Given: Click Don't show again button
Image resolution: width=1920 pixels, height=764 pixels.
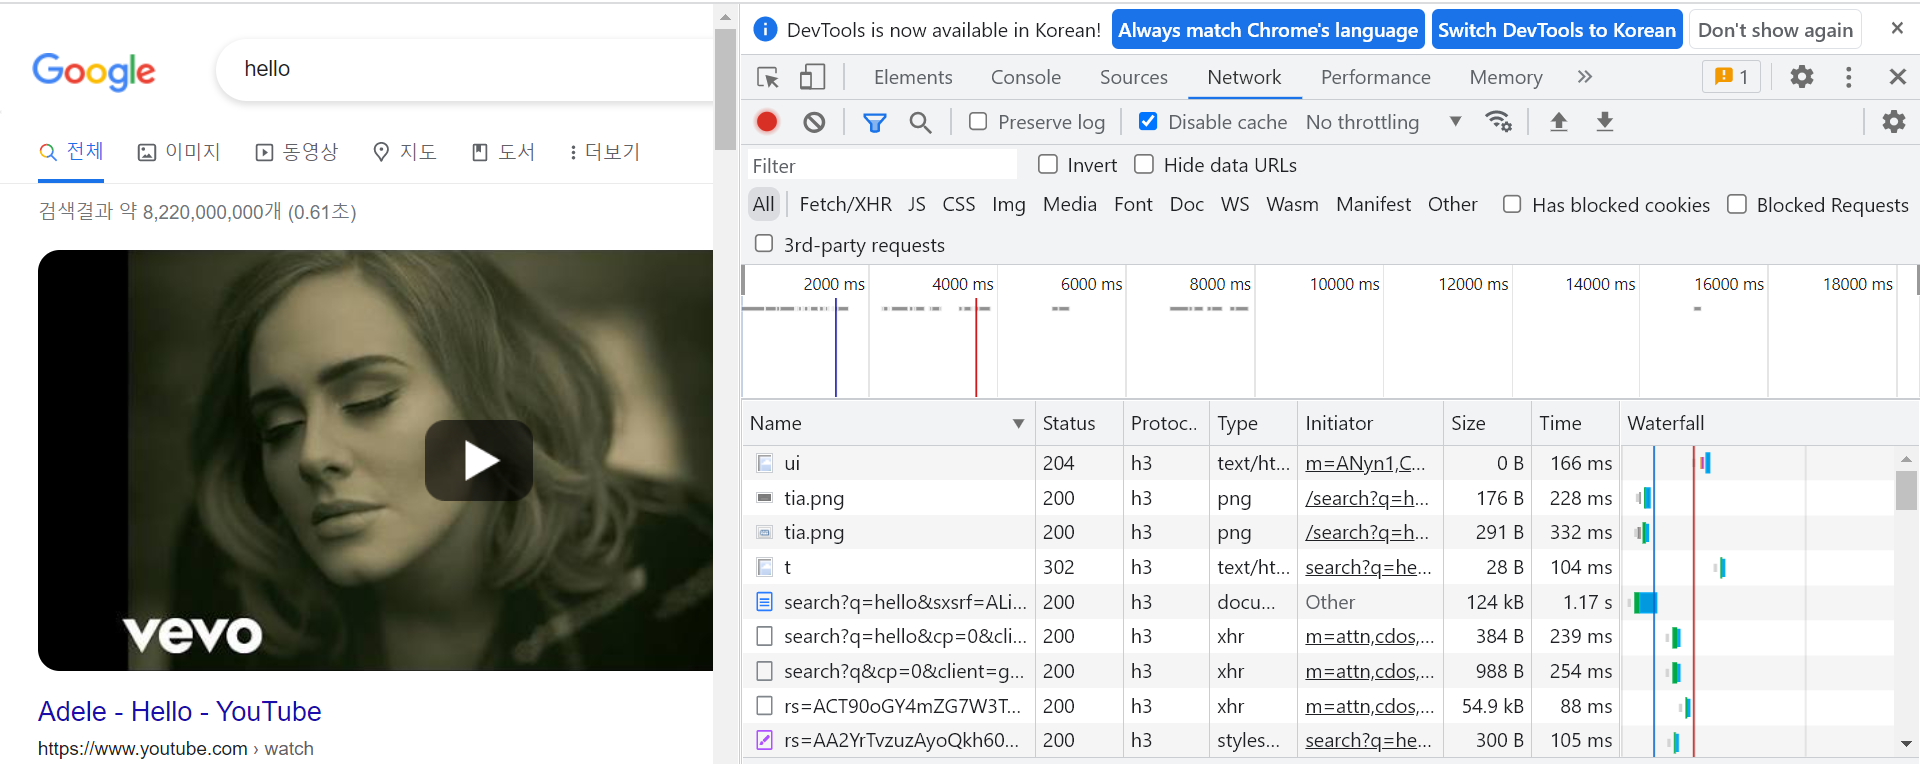Looking at the screenshot, I should click(1775, 30).
